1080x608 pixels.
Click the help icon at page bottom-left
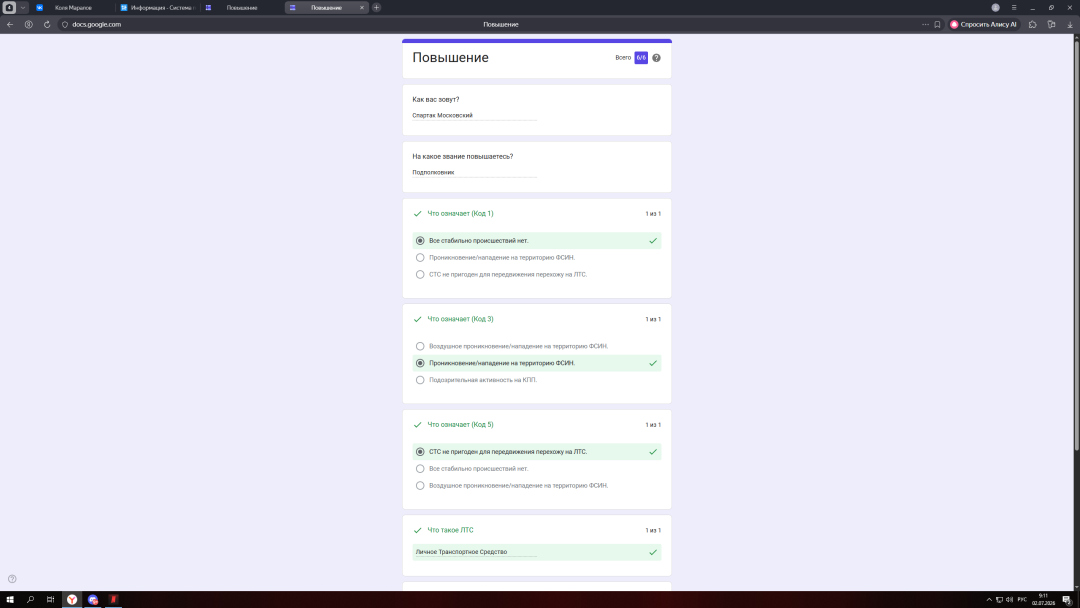tap(12, 579)
